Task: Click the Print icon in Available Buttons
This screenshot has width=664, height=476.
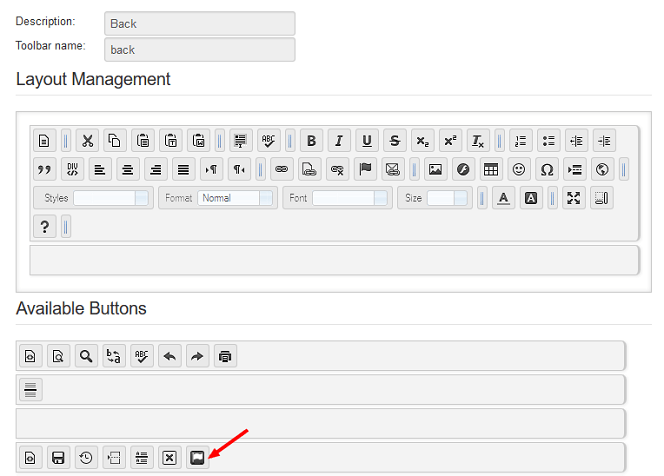Action: [x=225, y=356]
